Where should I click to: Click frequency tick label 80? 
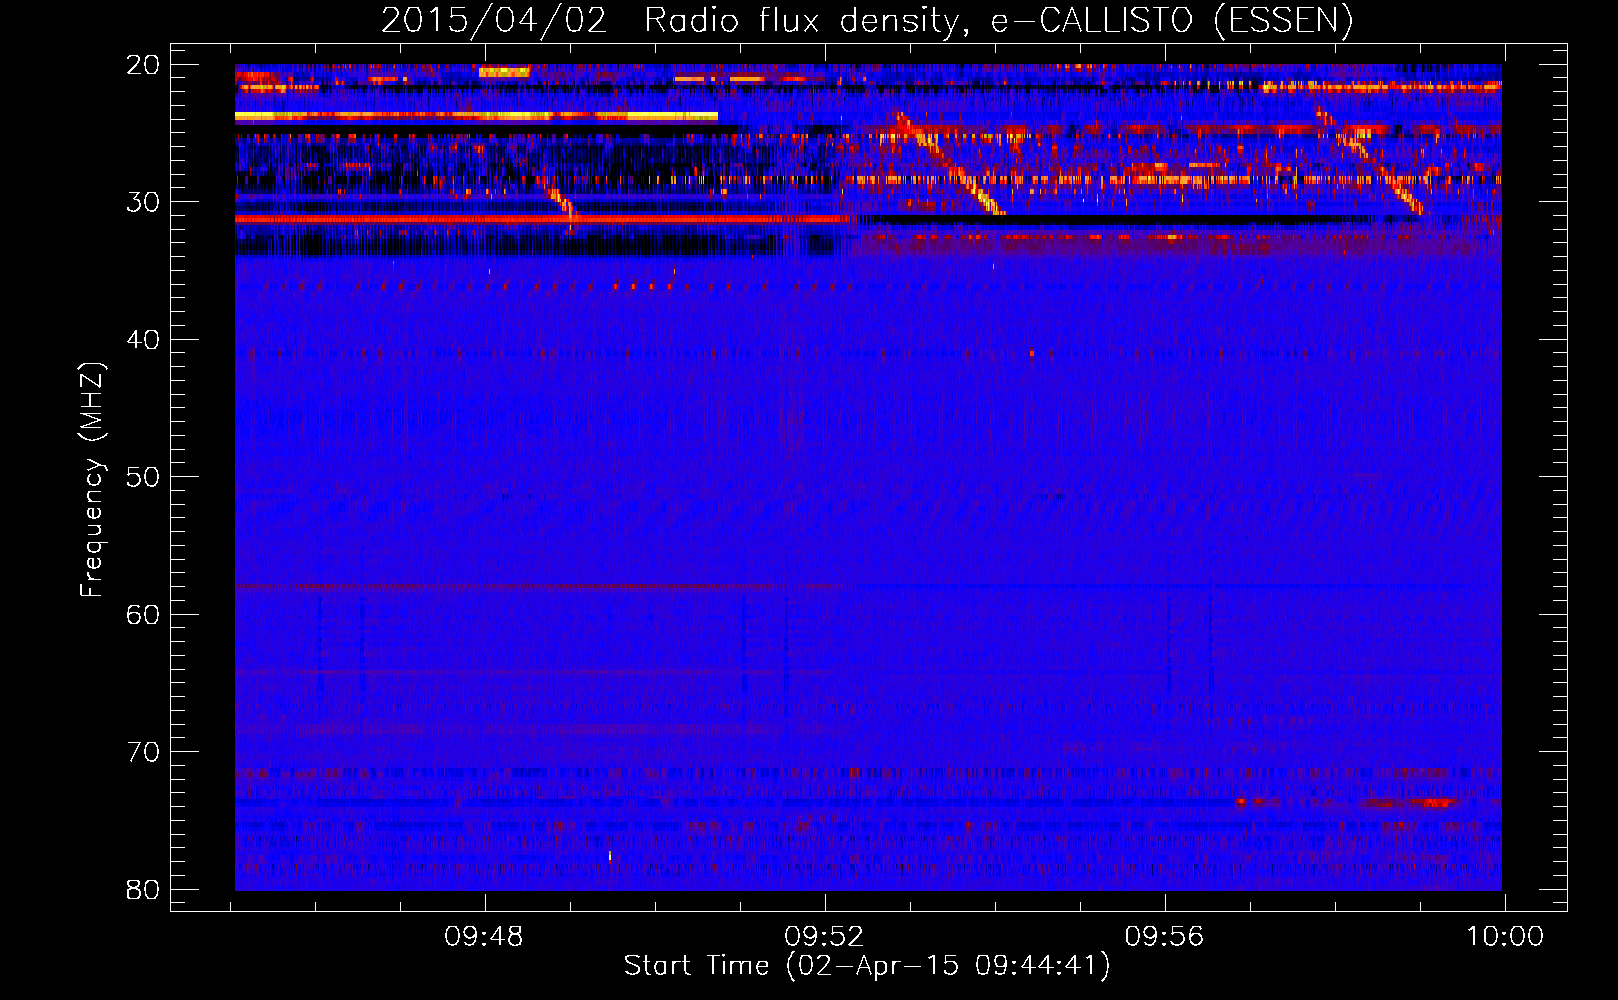pyautogui.click(x=143, y=889)
